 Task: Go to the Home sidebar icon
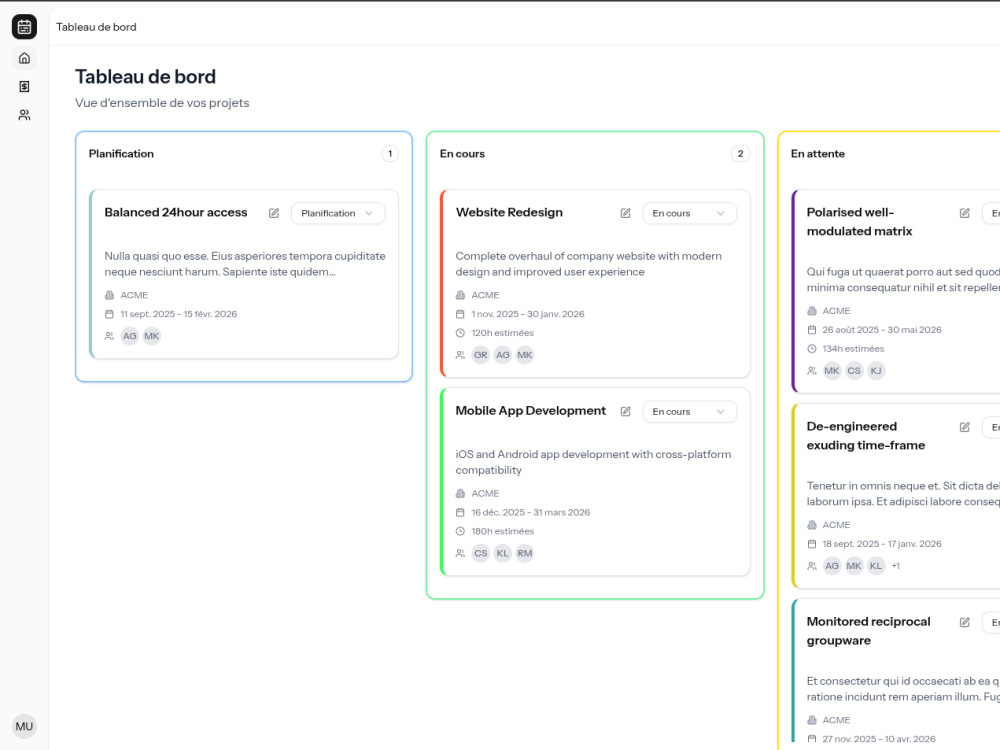coord(24,58)
